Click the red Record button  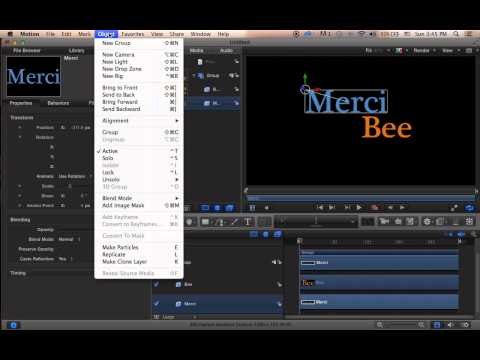coord(375,208)
